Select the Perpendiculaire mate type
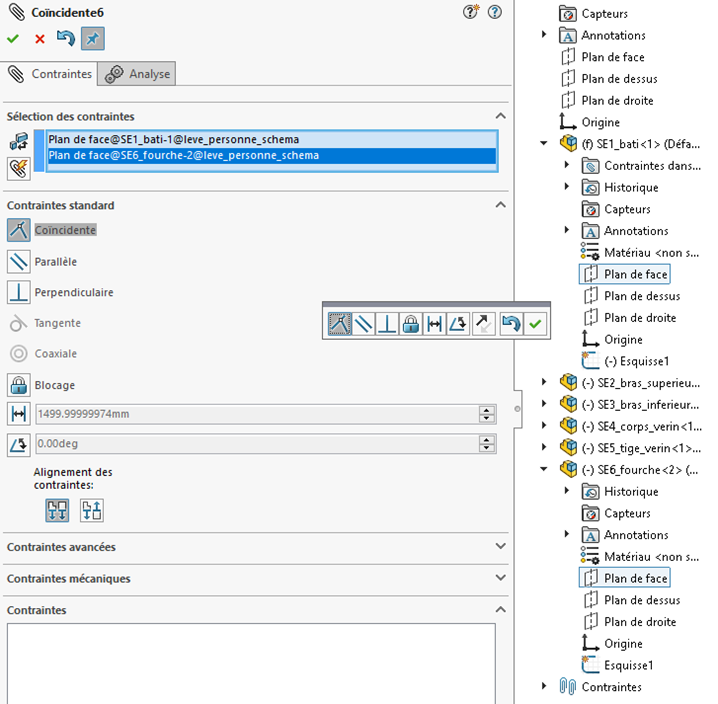The width and height of the screenshot is (718, 704). [60, 292]
